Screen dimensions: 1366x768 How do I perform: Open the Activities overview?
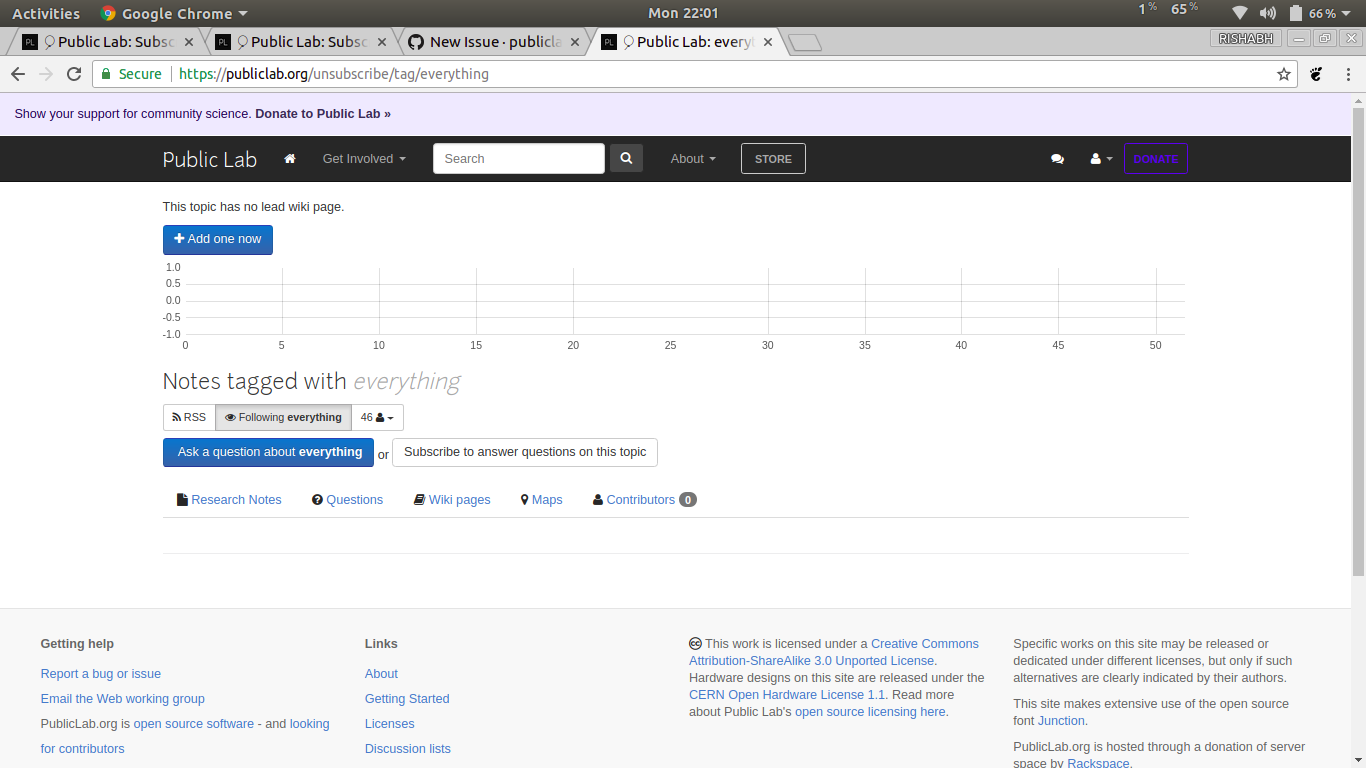[x=46, y=13]
